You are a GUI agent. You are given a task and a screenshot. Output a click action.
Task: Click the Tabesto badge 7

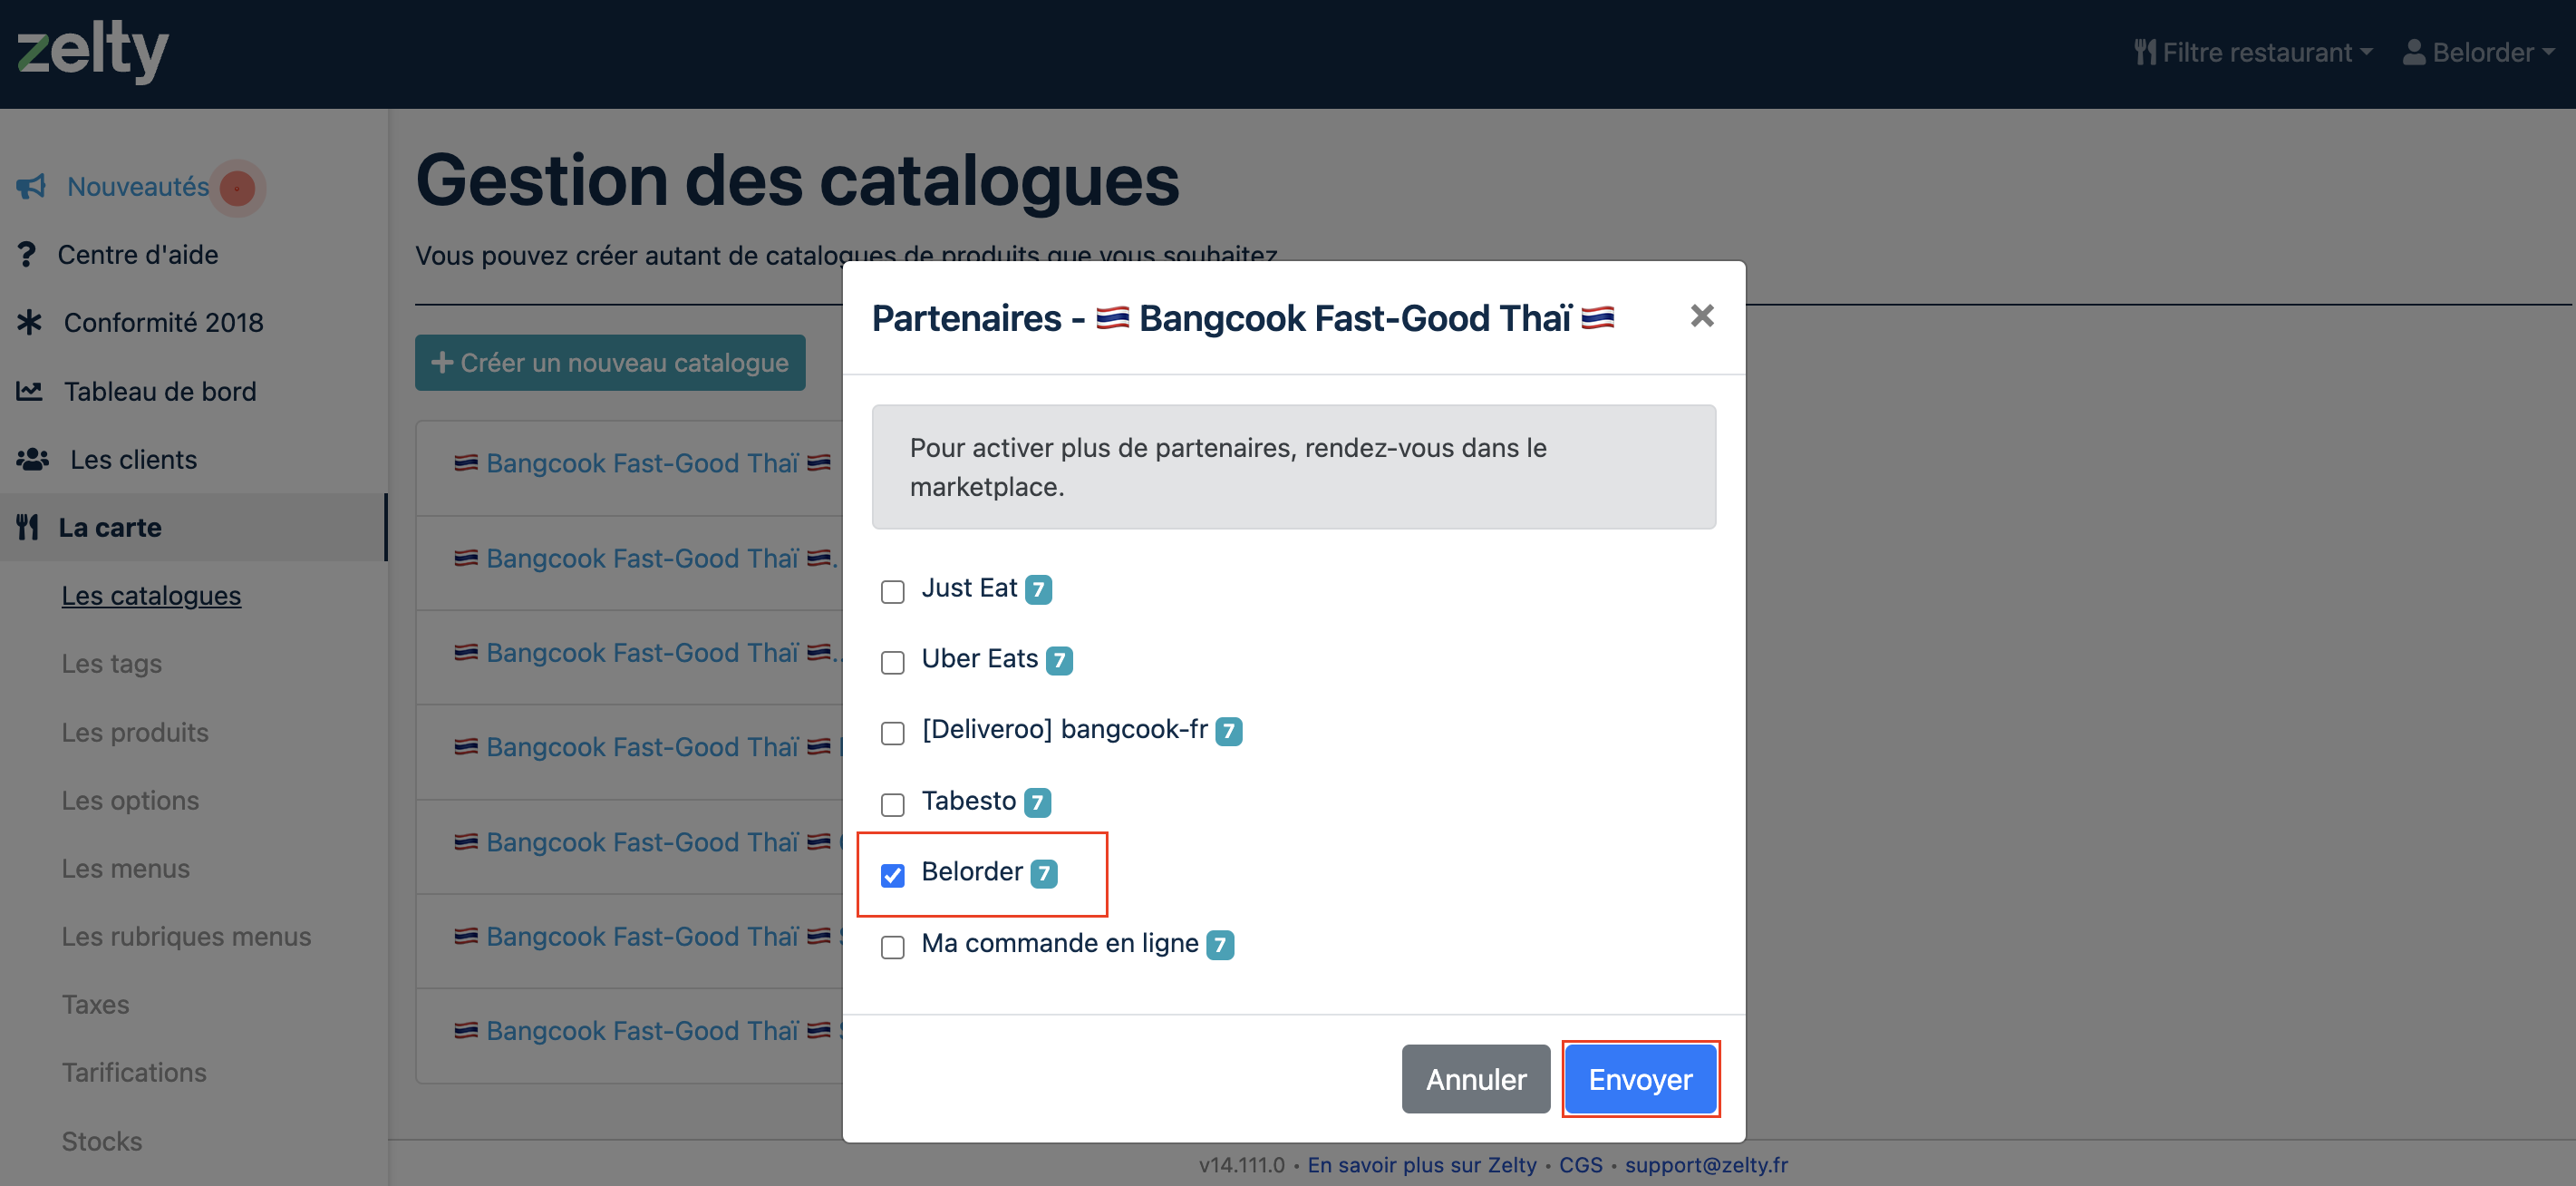(x=1038, y=802)
